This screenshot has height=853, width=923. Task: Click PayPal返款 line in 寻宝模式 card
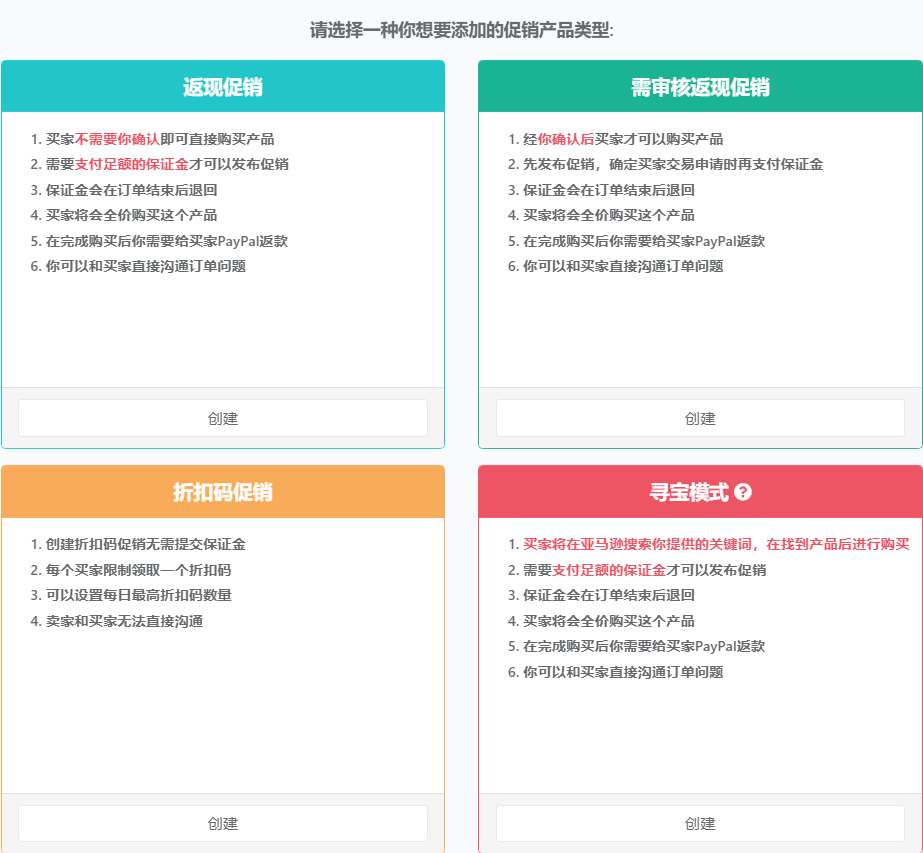pyautogui.click(x=644, y=646)
